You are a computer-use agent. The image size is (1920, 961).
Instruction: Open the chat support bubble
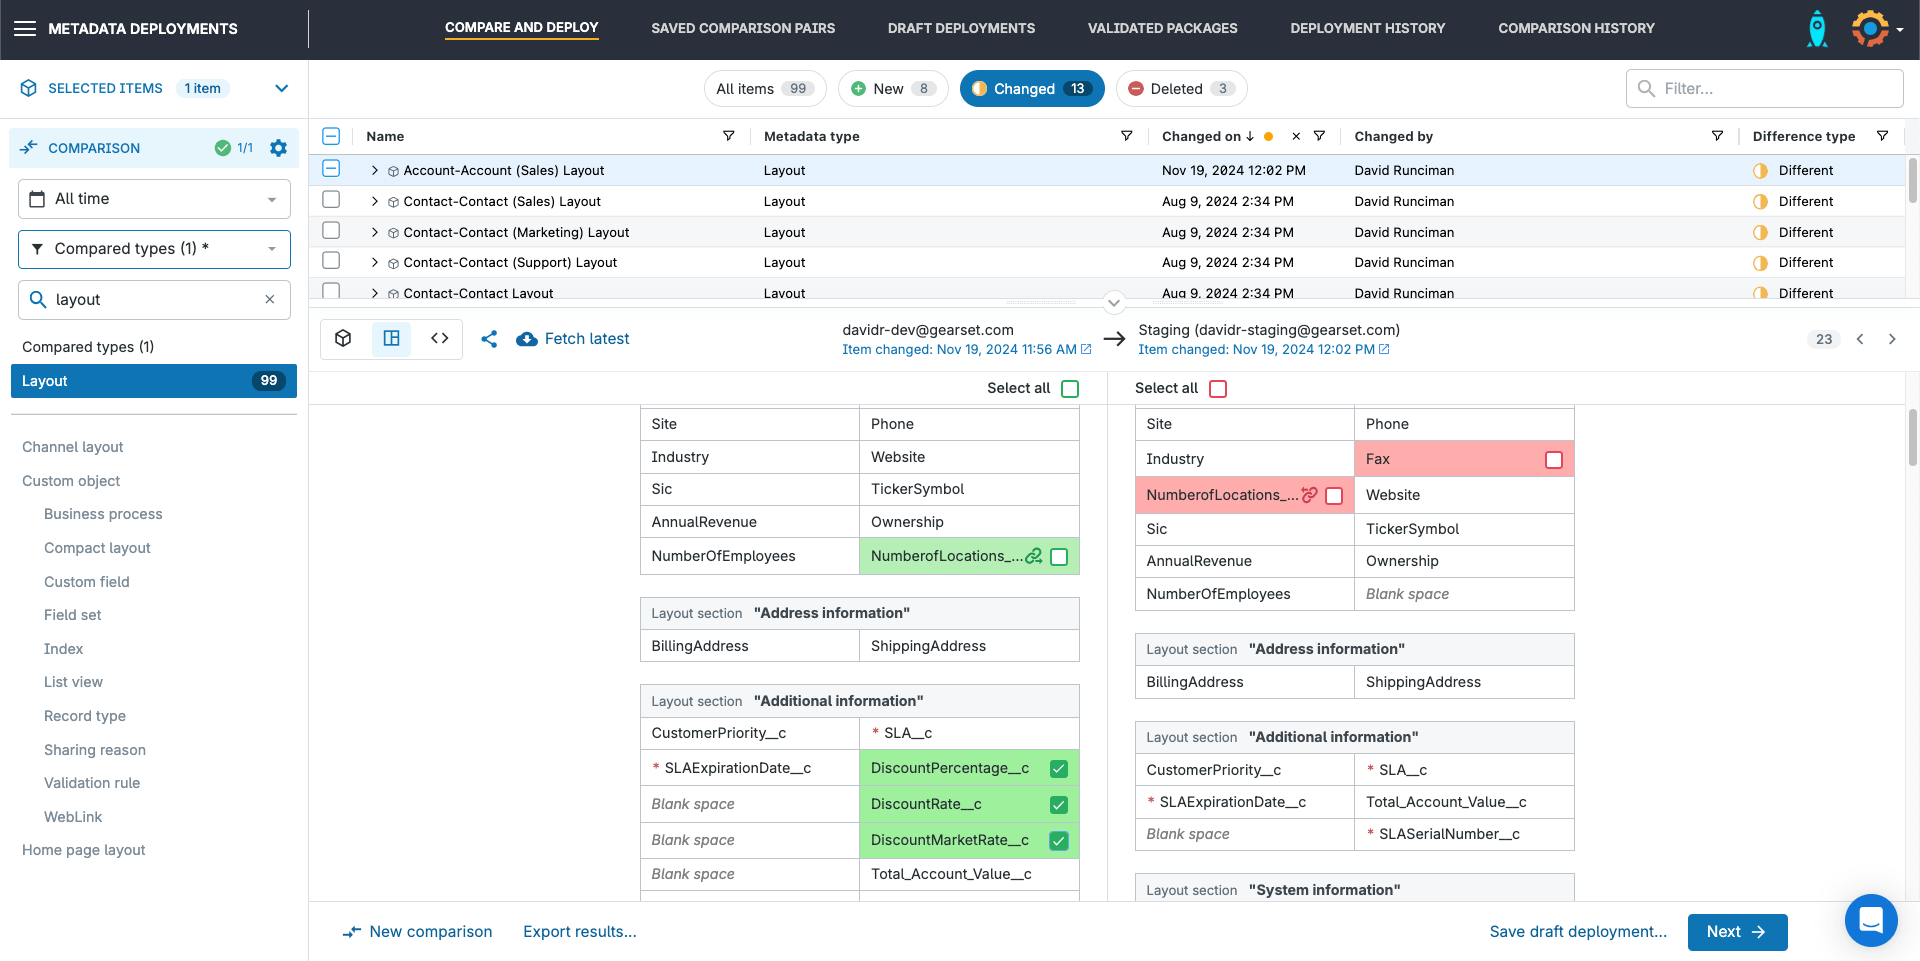1870,919
